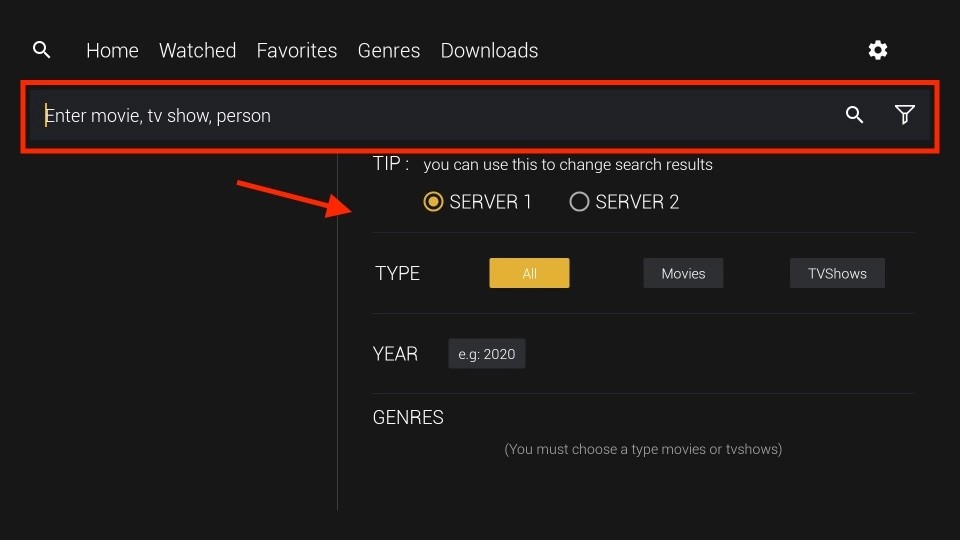Open settings via gear icon
This screenshot has width=960, height=540.
pos(878,50)
